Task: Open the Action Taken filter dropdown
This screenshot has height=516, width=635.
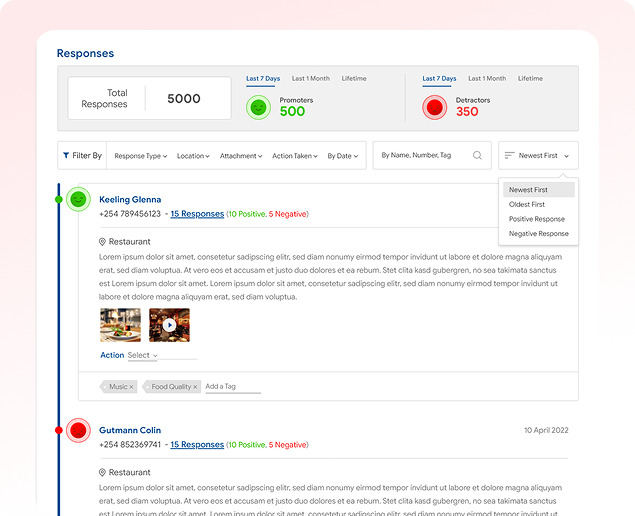Action: [x=295, y=156]
